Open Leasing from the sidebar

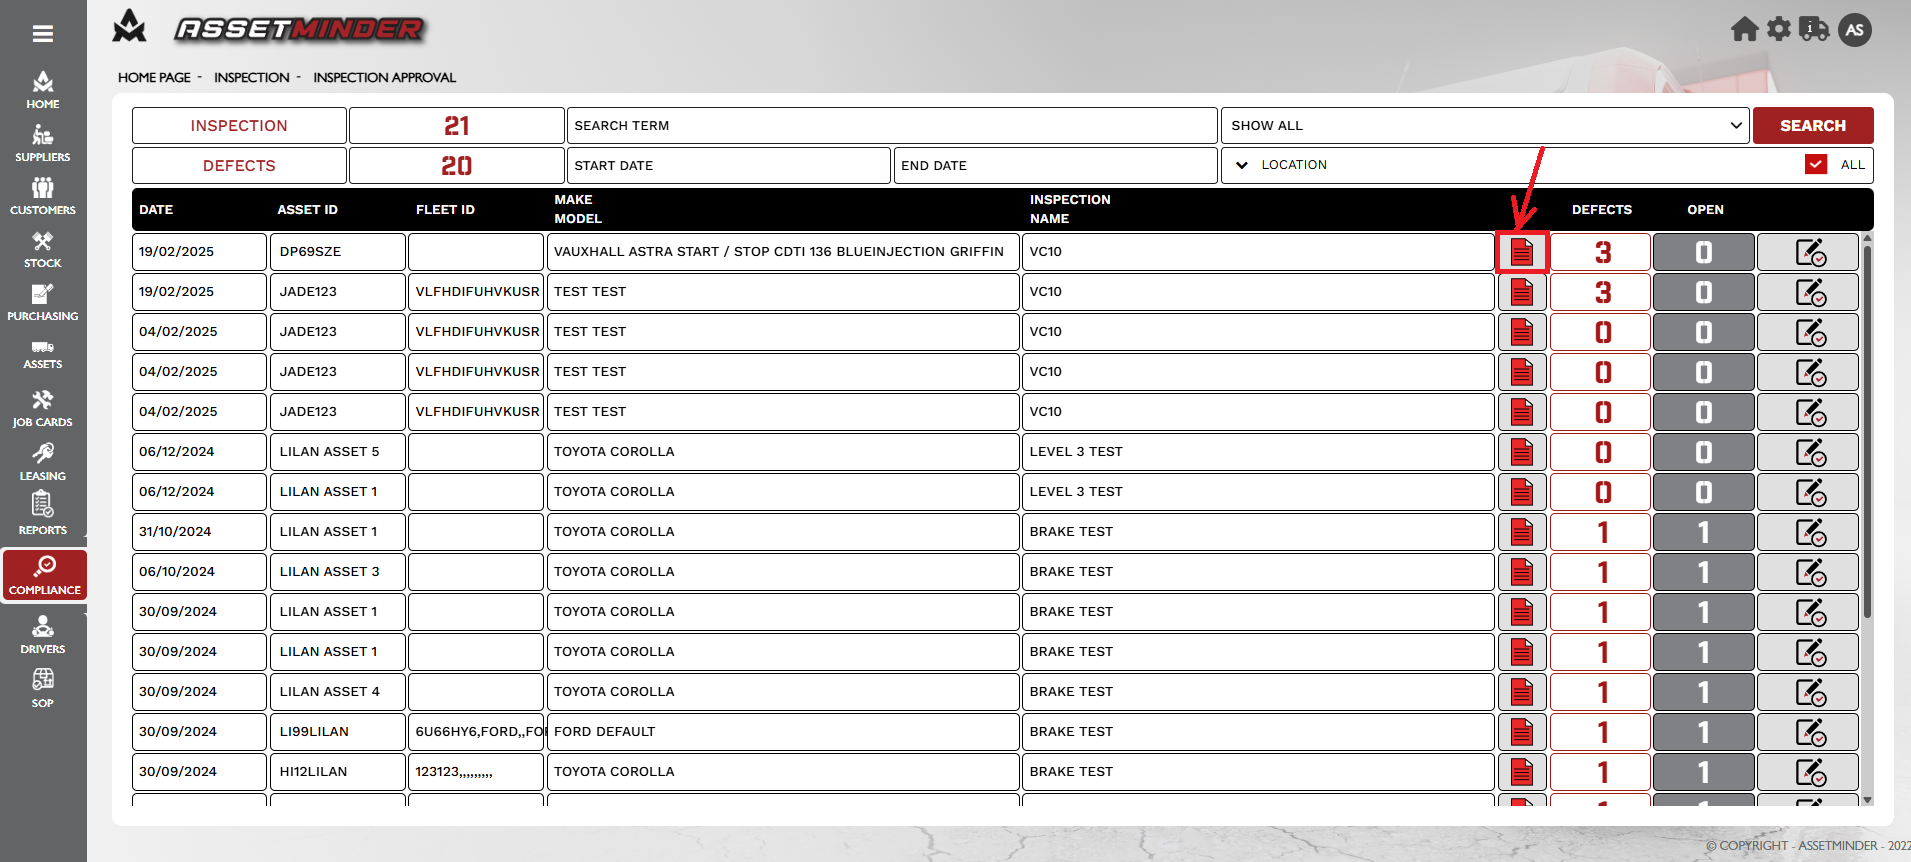pos(43,462)
